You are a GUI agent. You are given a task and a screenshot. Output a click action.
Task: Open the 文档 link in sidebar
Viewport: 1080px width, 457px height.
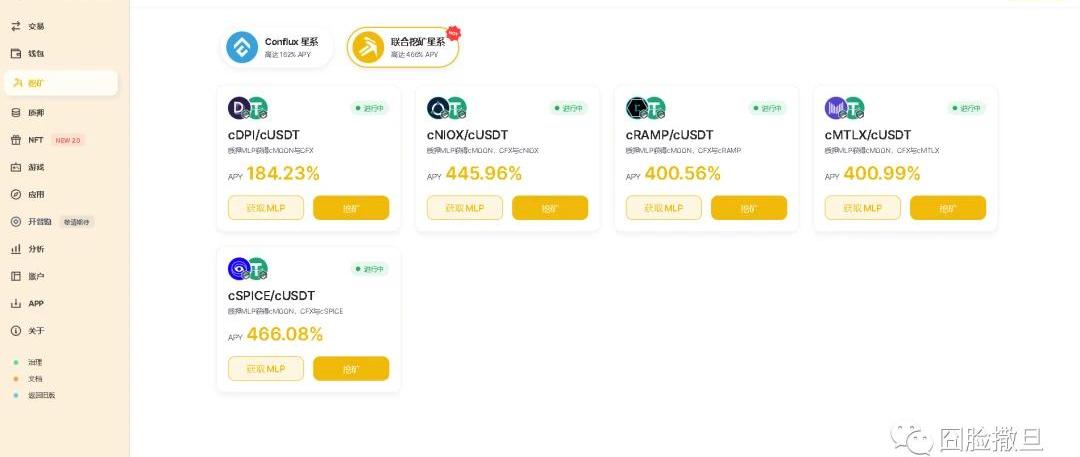[x=35, y=379]
